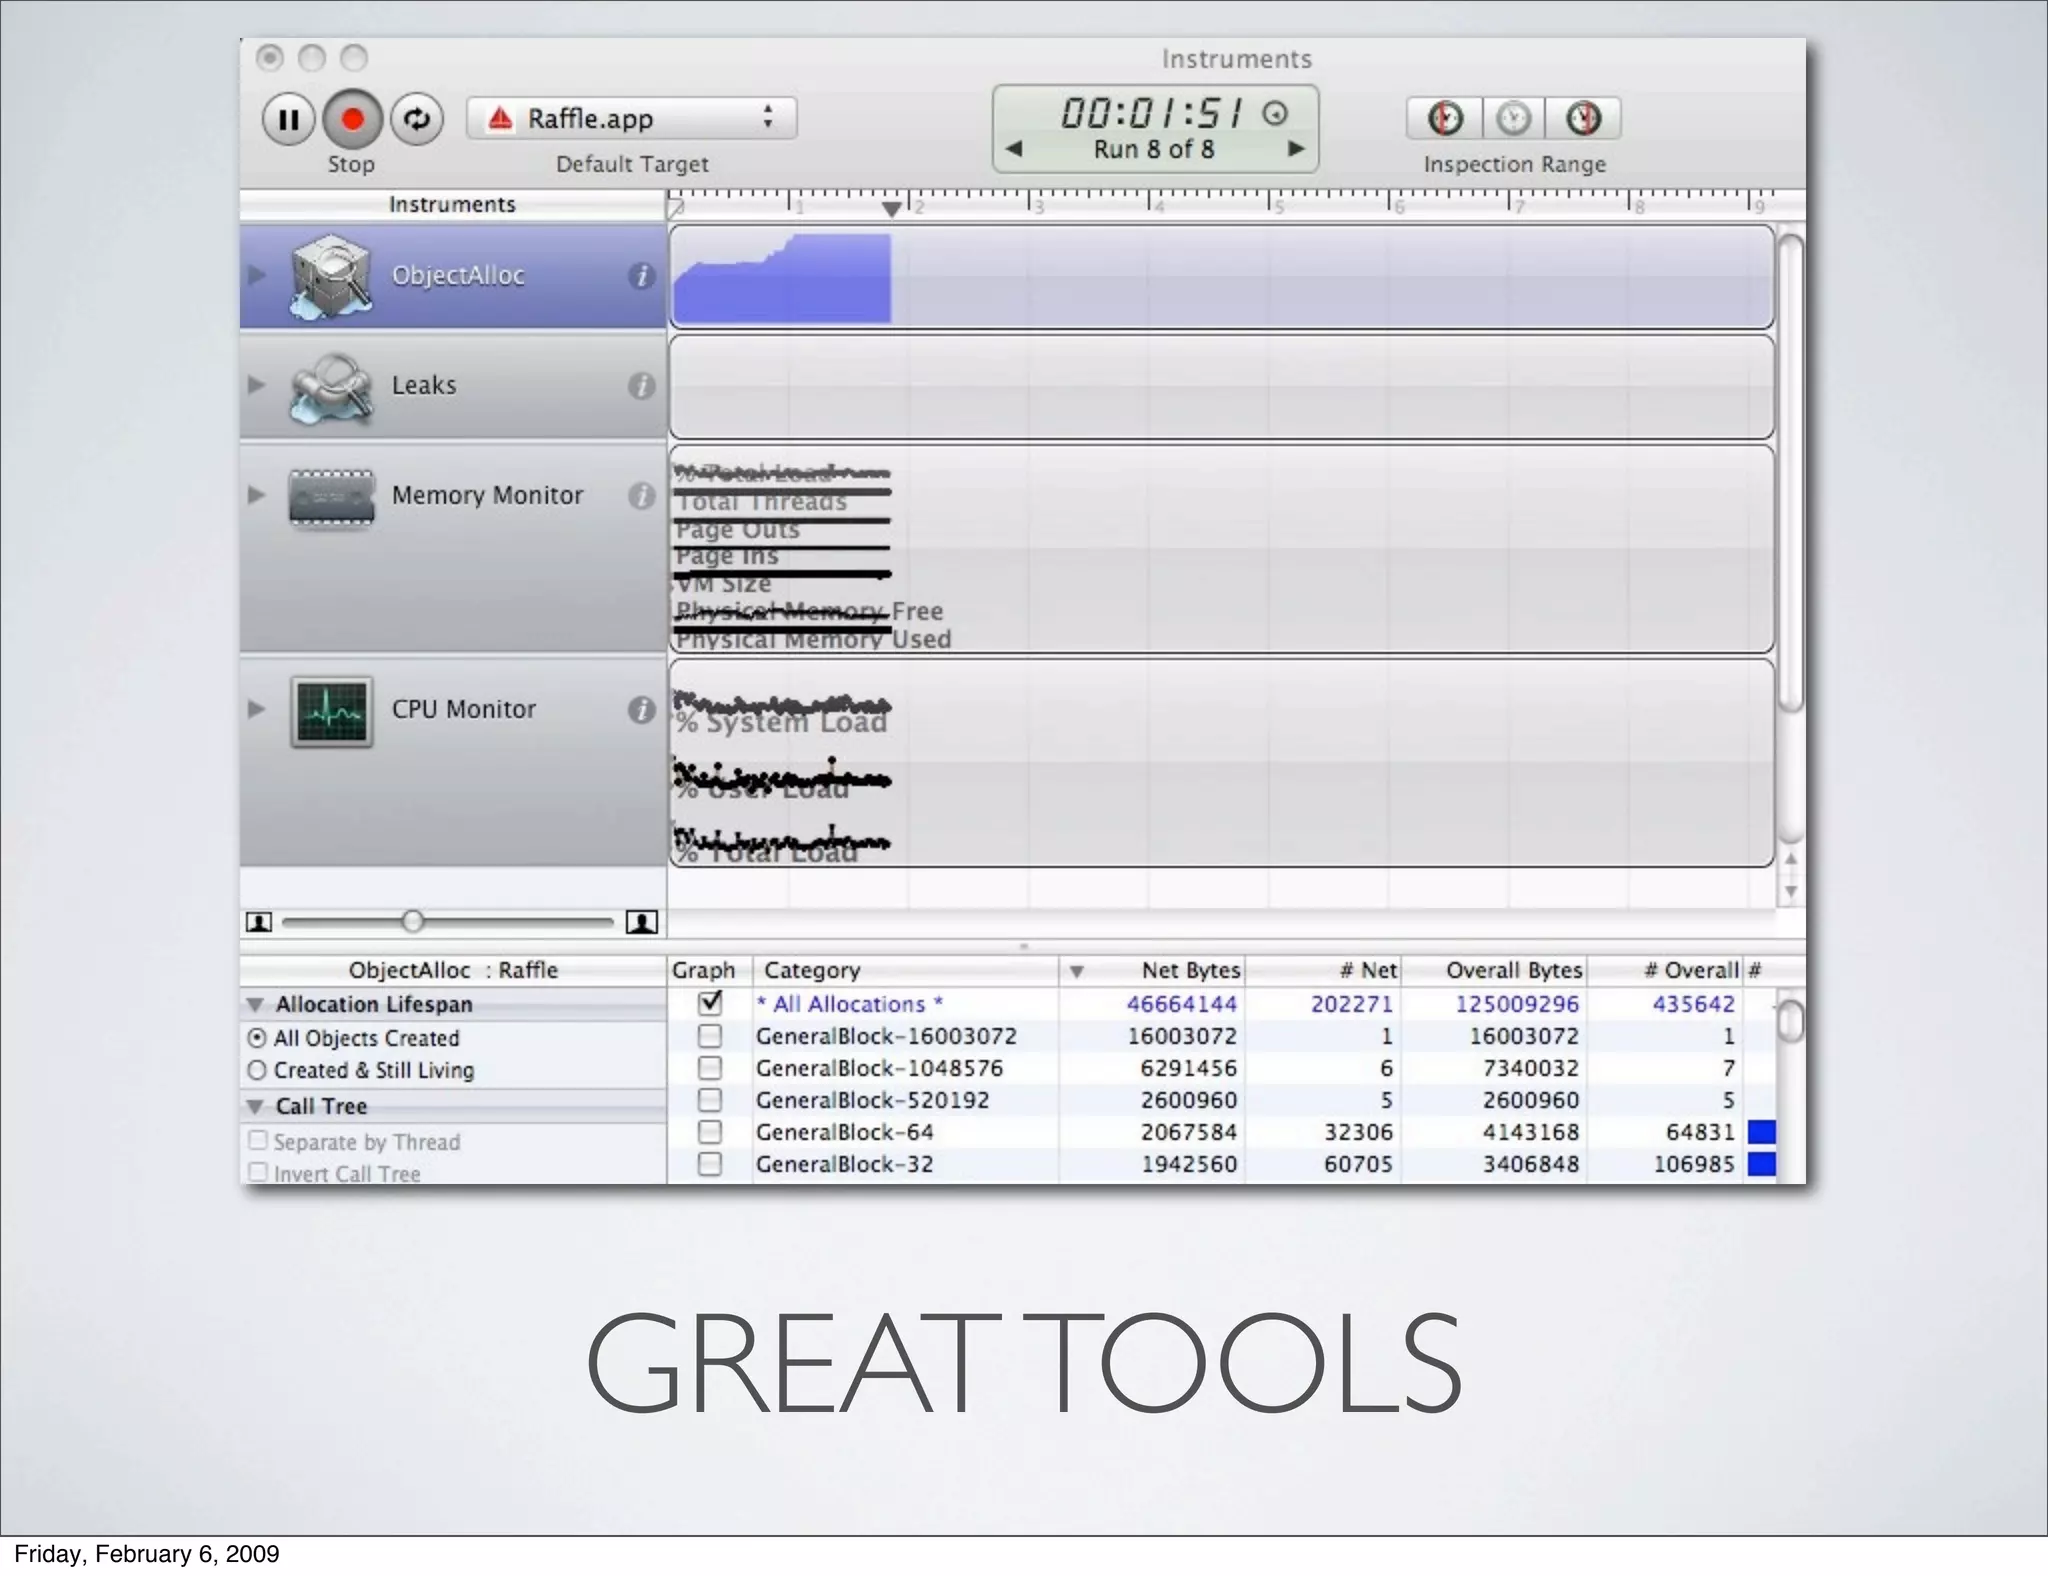The width and height of the screenshot is (2048, 1576).
Task: Sort by the Category column header
Action: 906,970
